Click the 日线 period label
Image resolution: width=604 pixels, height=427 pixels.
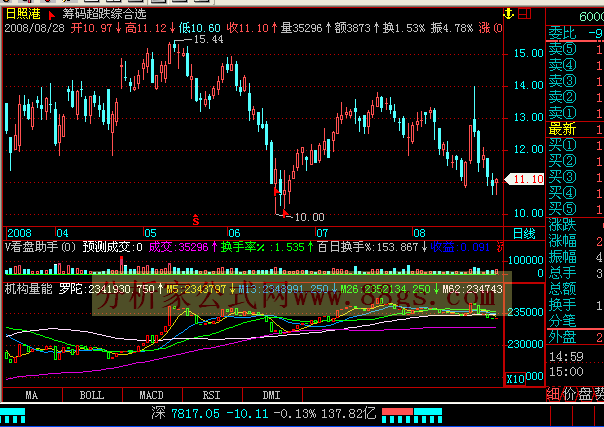[x=524, y=233]
